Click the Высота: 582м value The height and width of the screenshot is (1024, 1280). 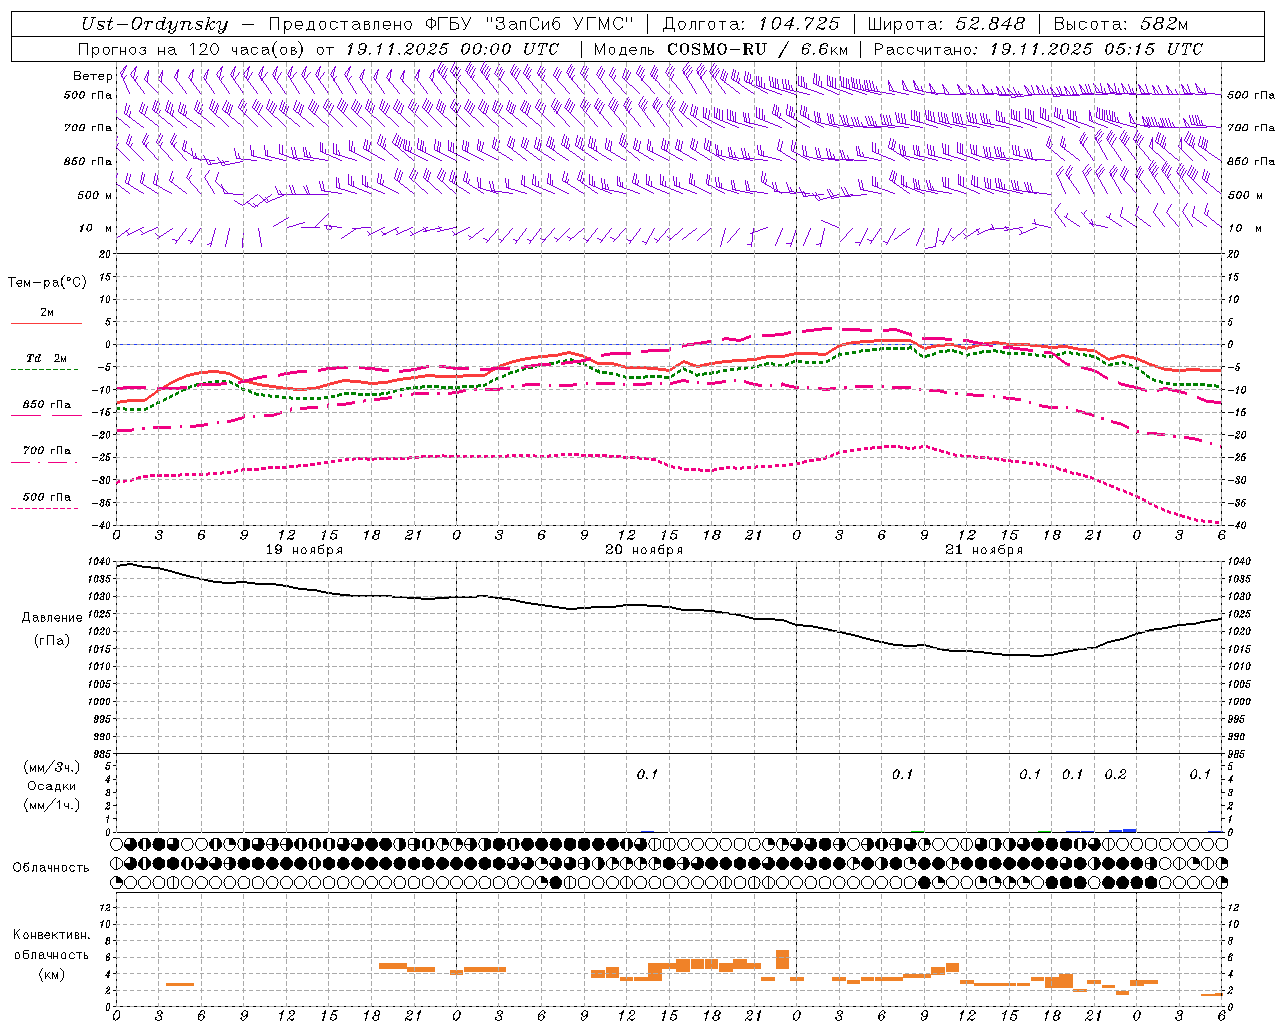1121,25
